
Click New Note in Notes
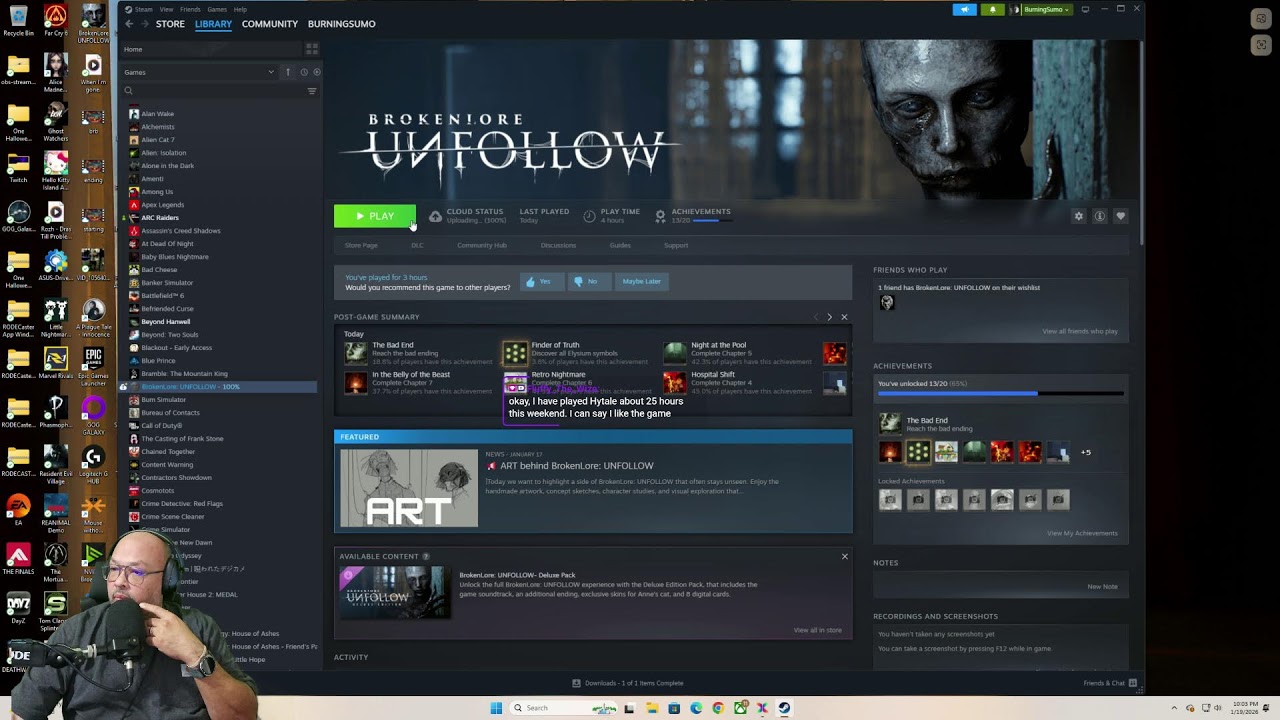(1102, 586)
